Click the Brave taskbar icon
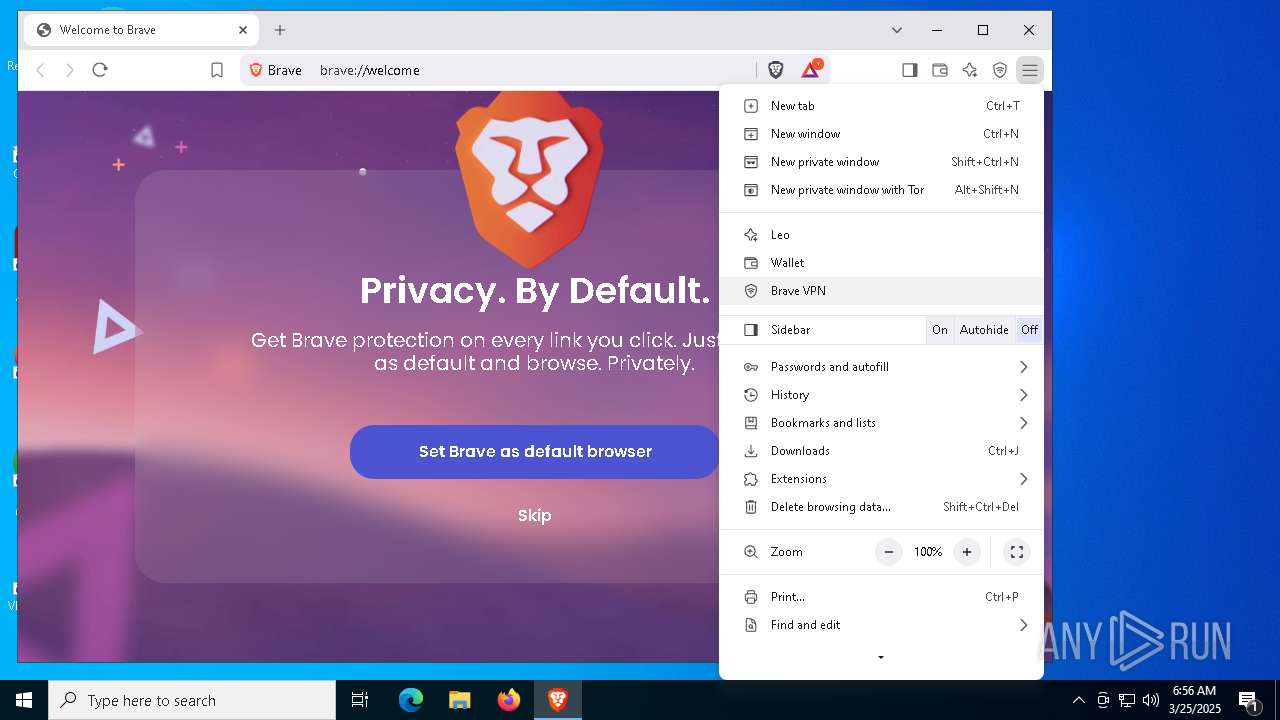 558,700
